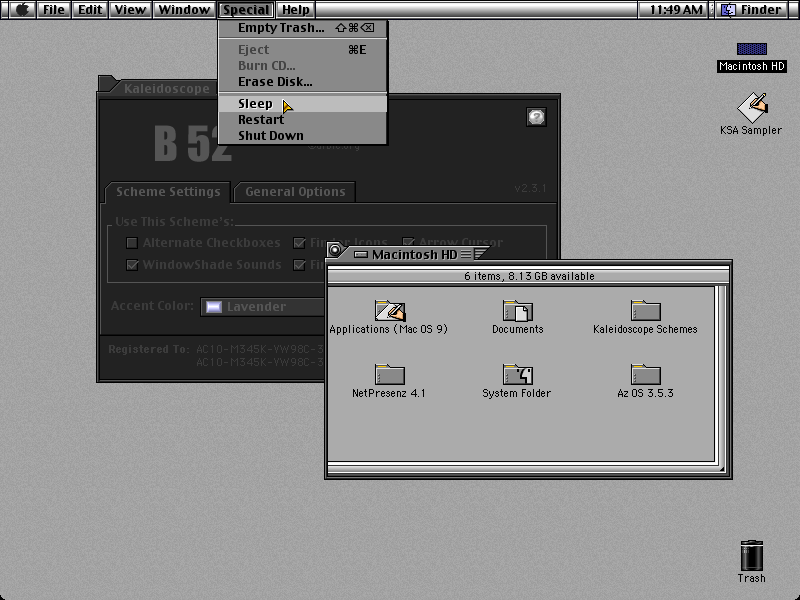Image resolution: width=800 pixels, height=600 pixels.
Task: Select the Documents folder icon
Action: [517, 310]
